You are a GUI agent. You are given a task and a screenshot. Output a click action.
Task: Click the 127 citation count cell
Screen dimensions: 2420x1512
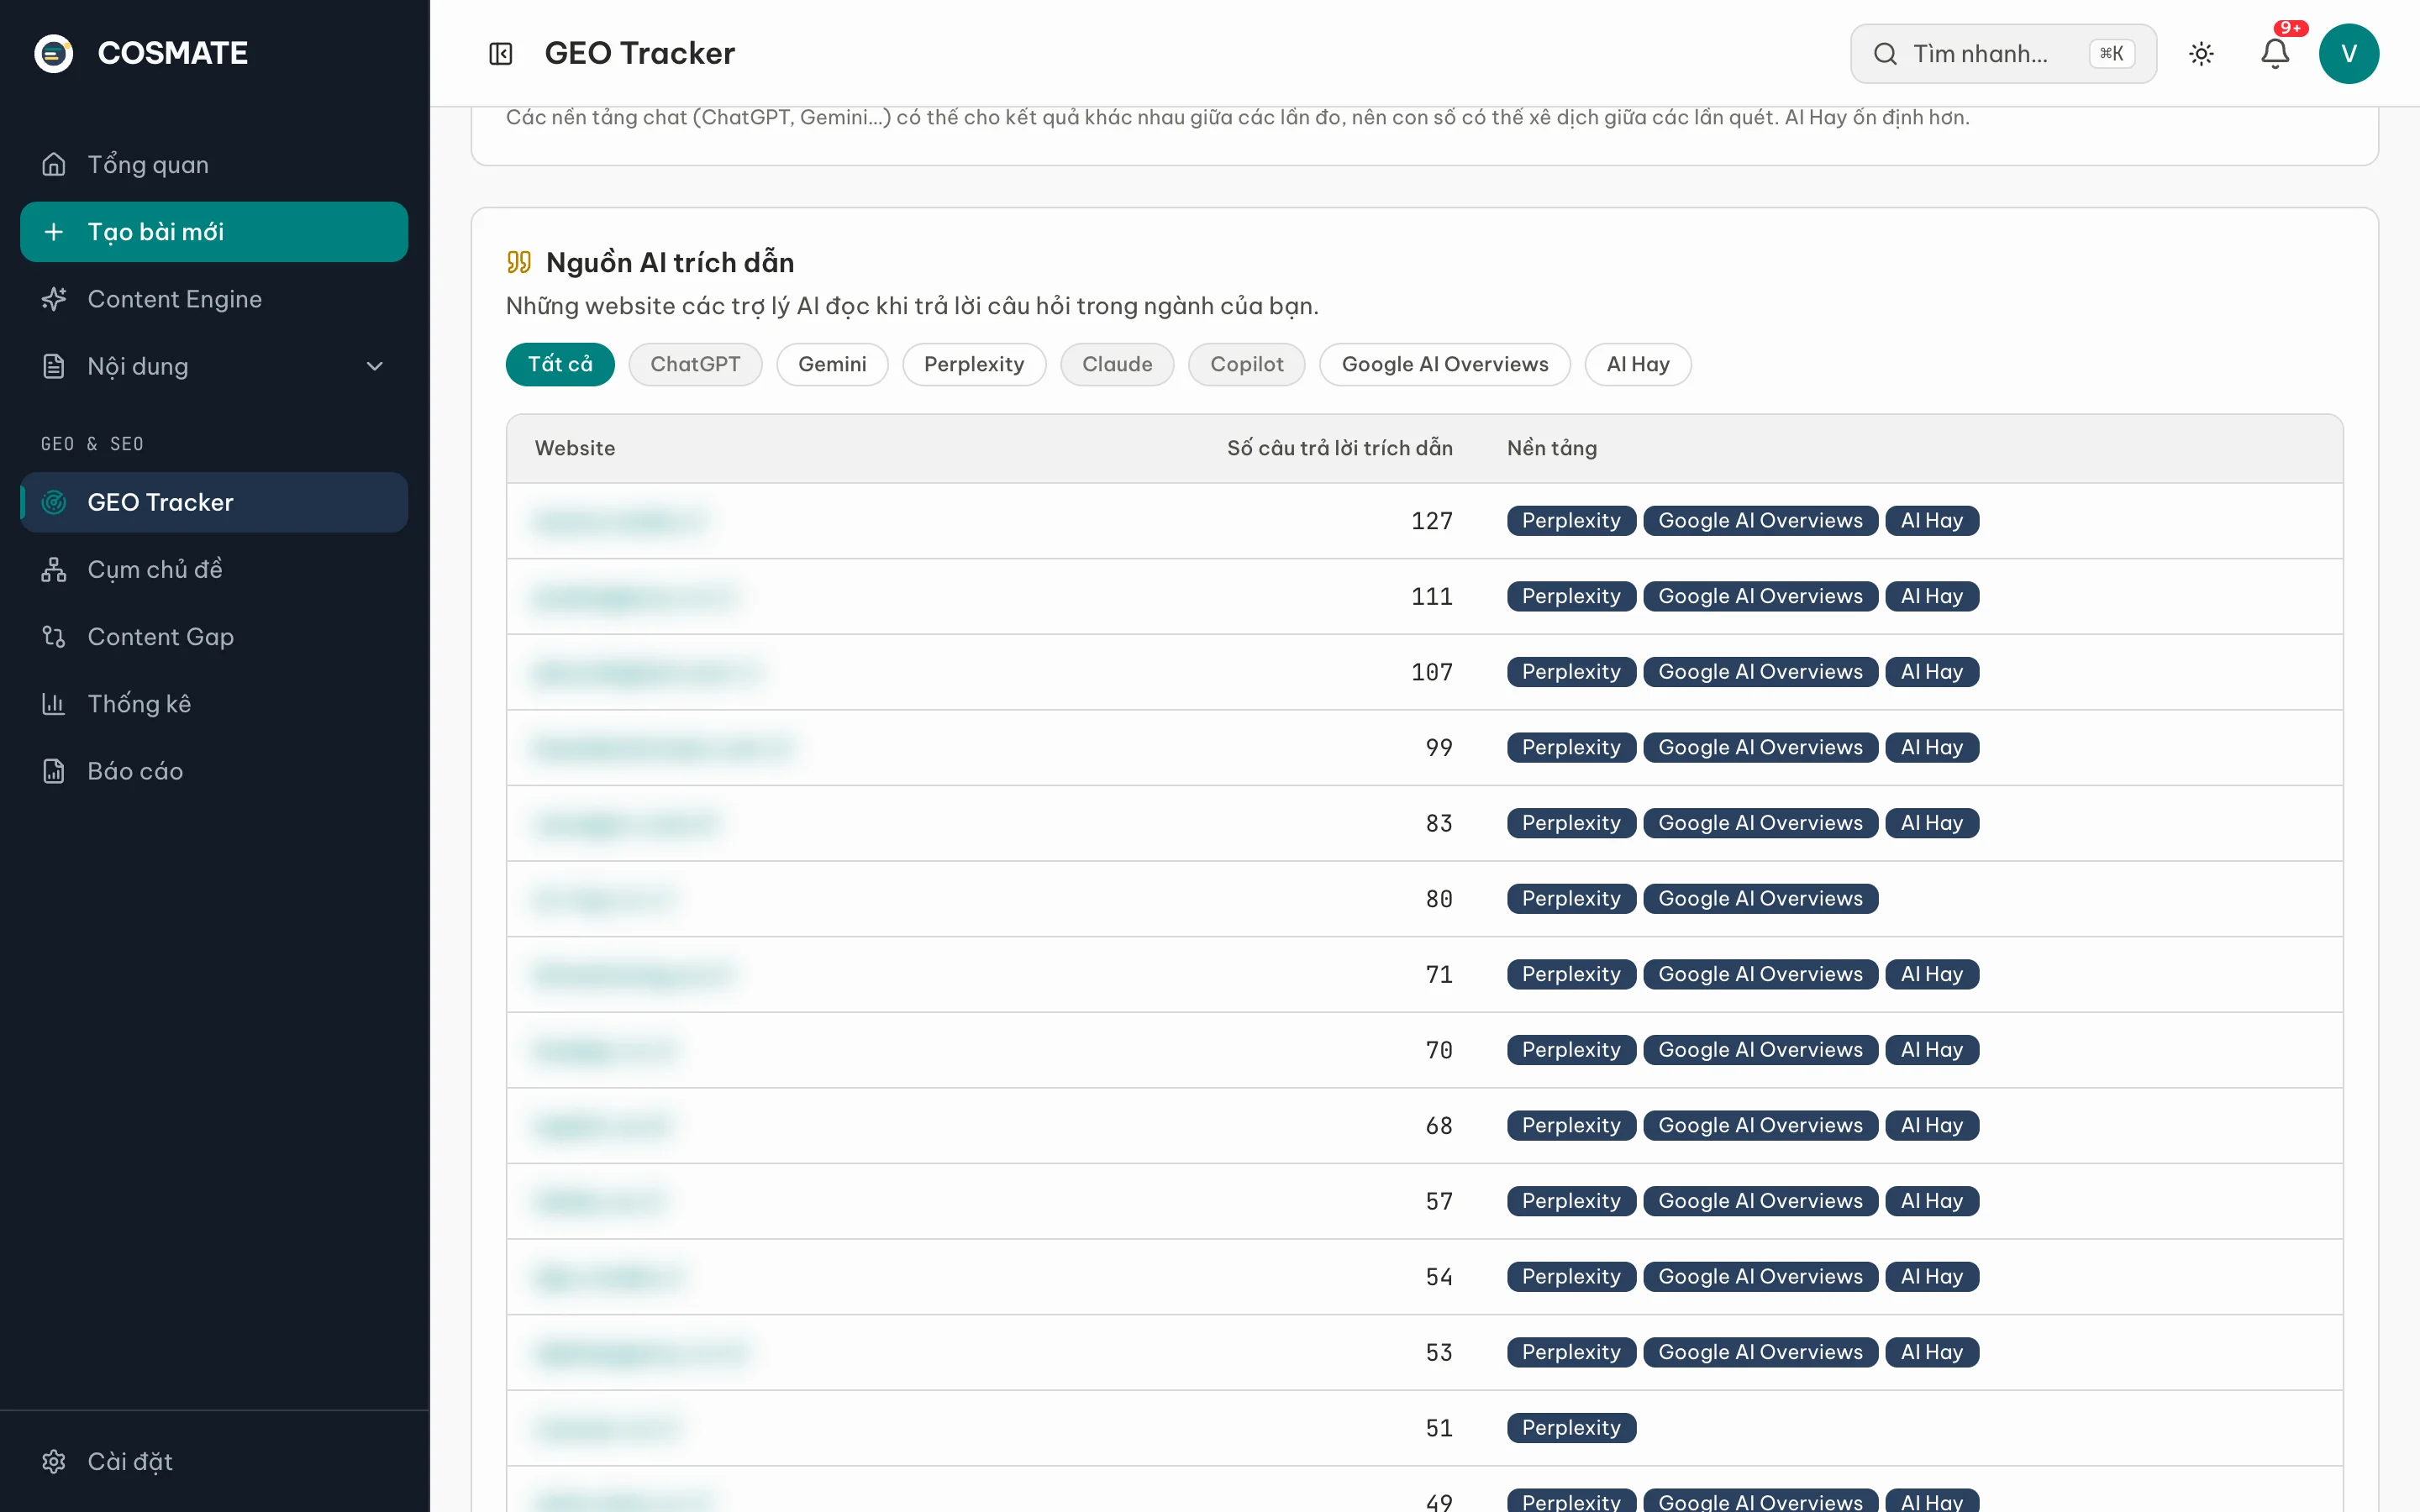pos(1432,521)
